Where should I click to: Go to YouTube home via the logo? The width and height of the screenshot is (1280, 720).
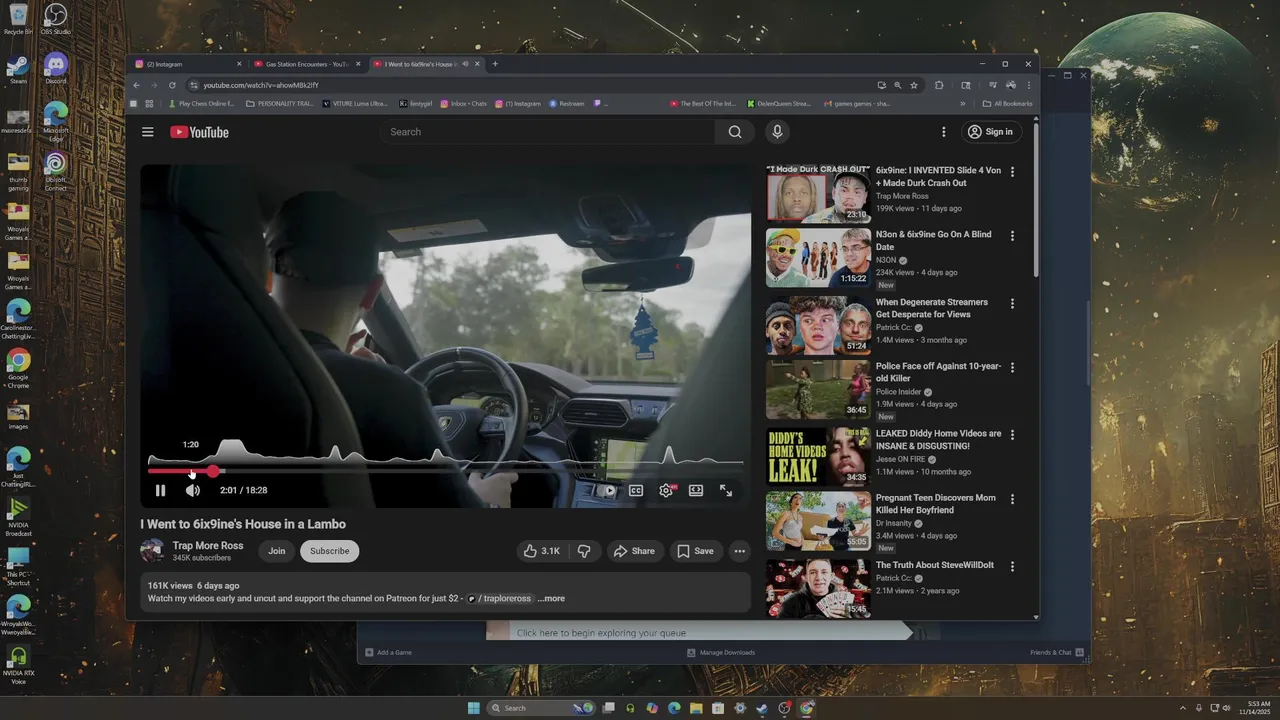coord(199,132)
